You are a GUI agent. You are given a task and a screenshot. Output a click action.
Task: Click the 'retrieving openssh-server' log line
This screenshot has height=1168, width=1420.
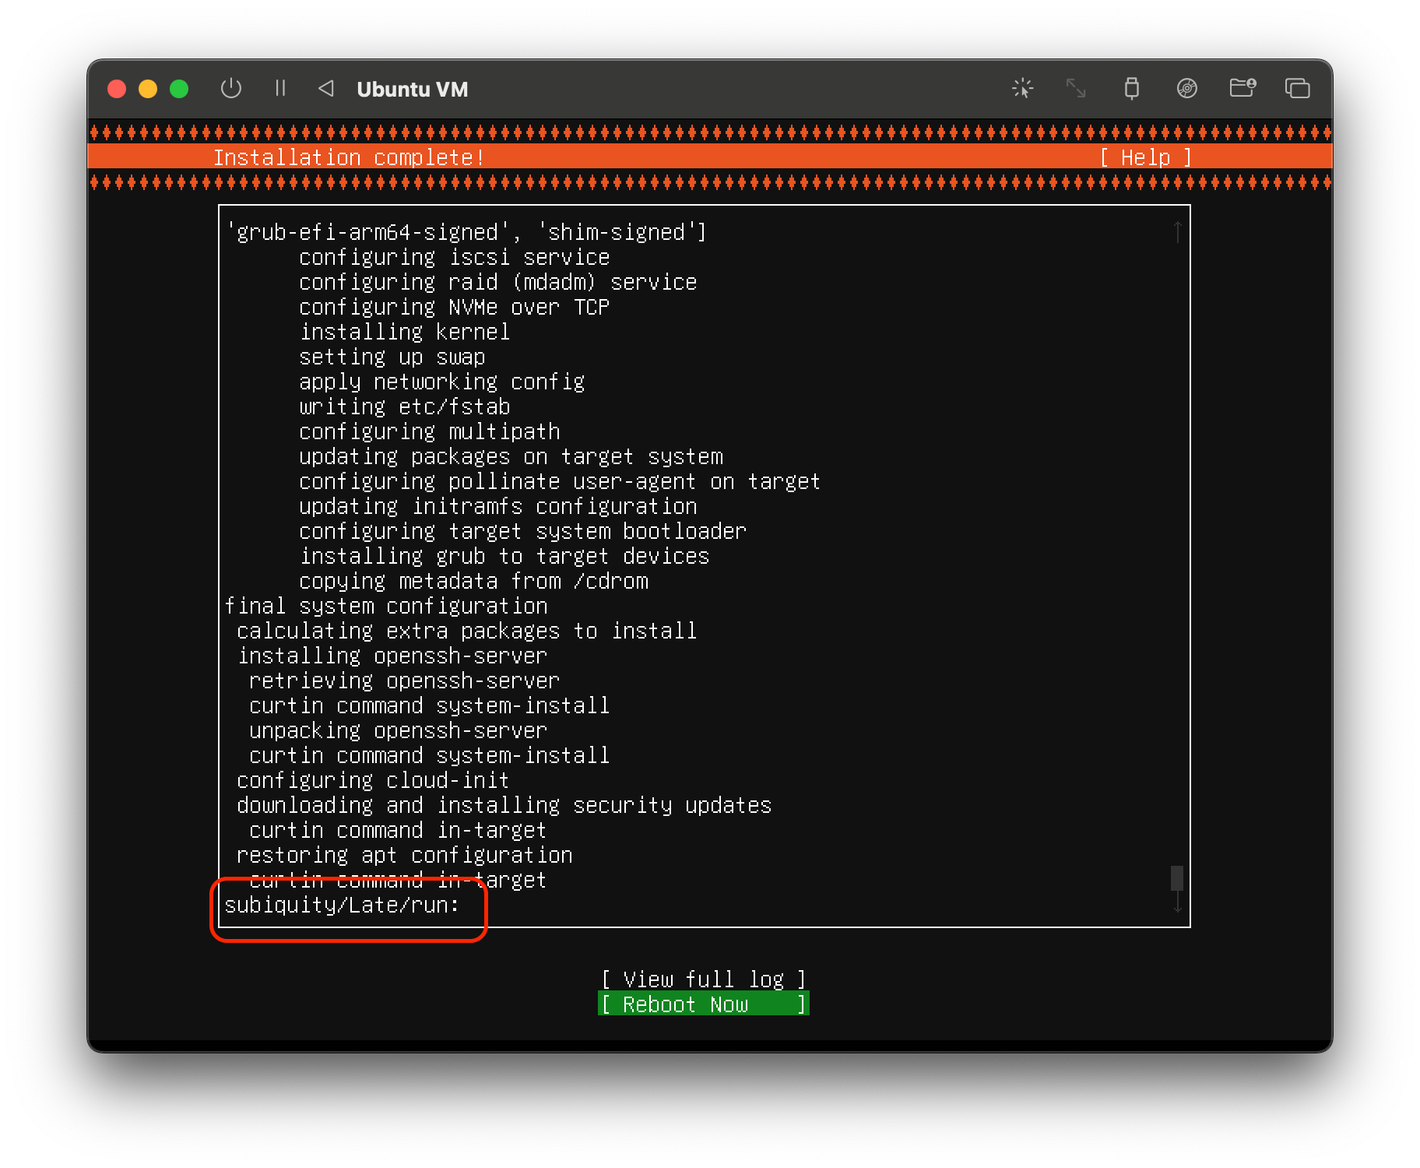click(404, 681)
